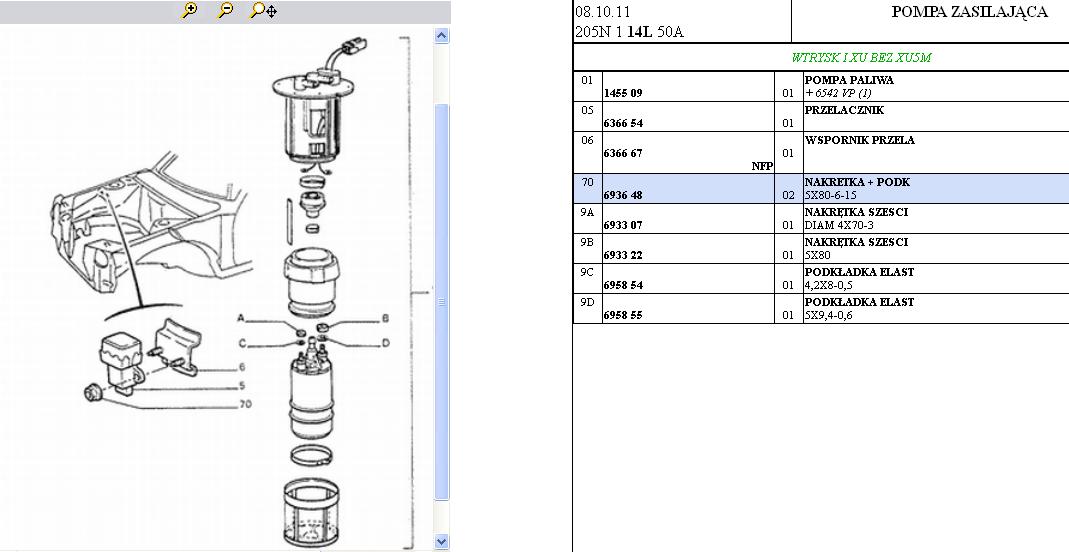Click the POMPA ZASILAJĄCA title

(968, 13)
